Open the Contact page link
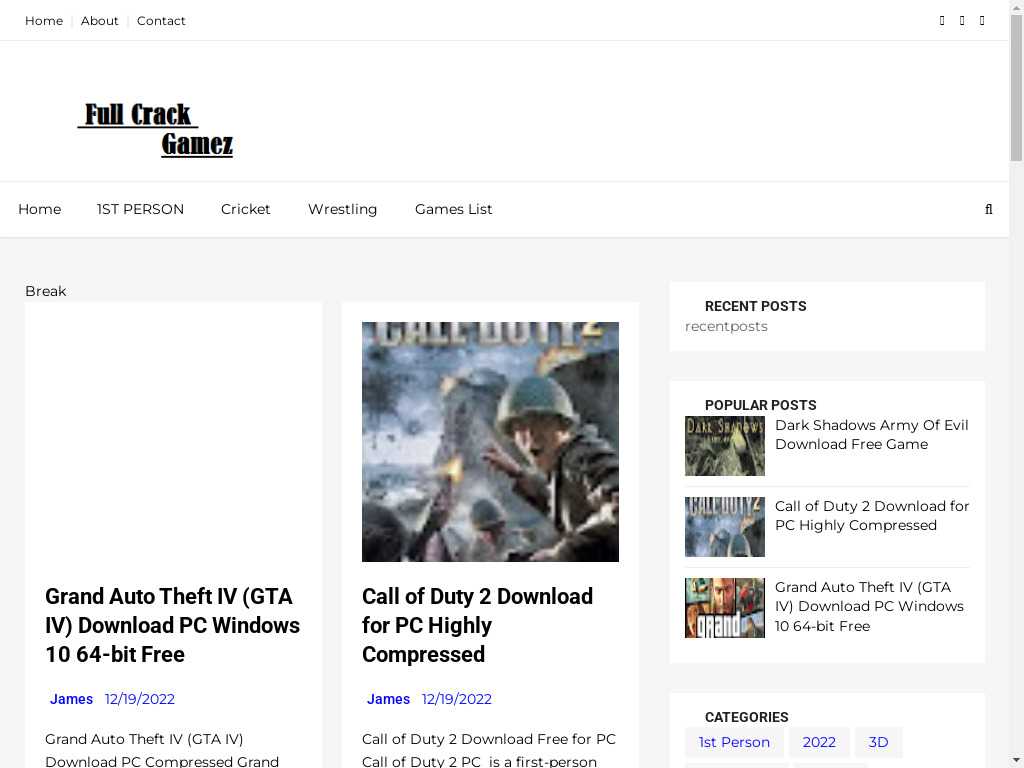1024x768 pixels. coord(161,21)
